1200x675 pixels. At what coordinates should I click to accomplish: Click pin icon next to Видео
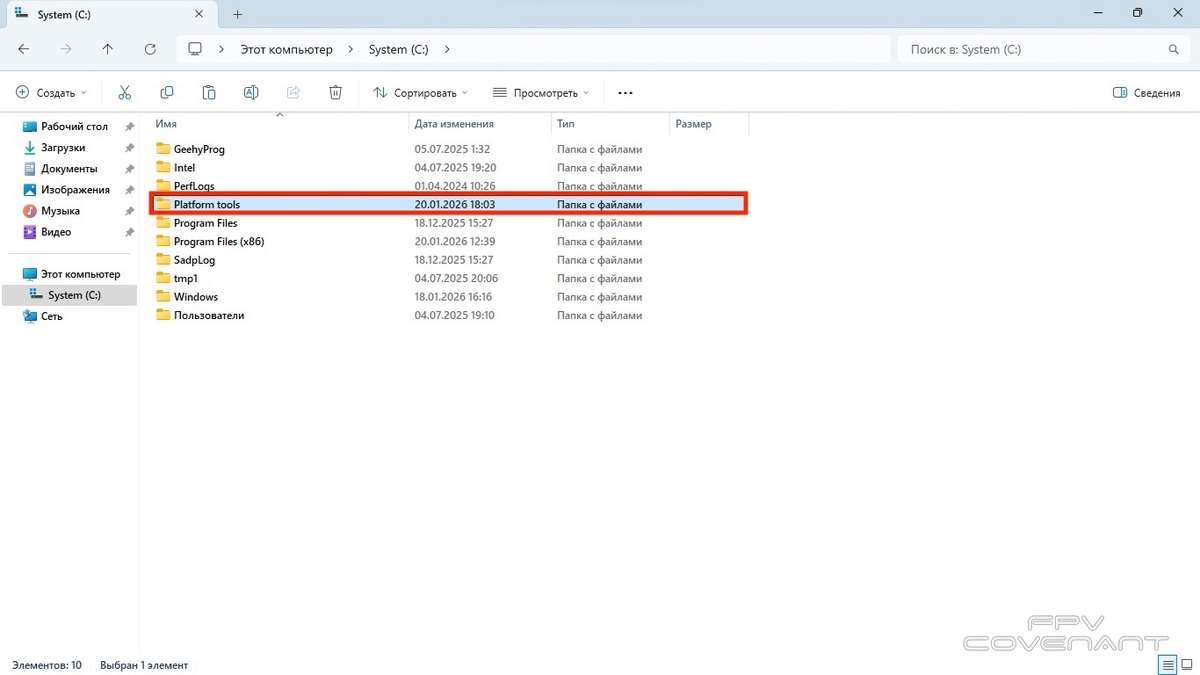[x=129, y=232]
